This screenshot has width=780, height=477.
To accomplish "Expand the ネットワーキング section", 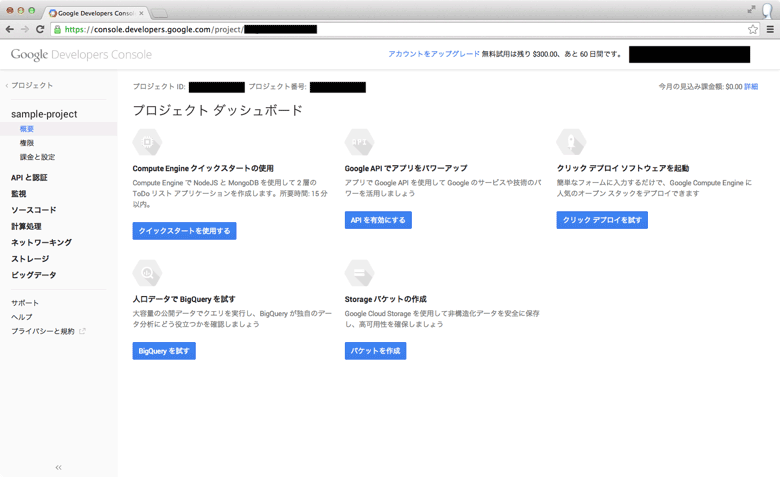I will pos(41,243).
